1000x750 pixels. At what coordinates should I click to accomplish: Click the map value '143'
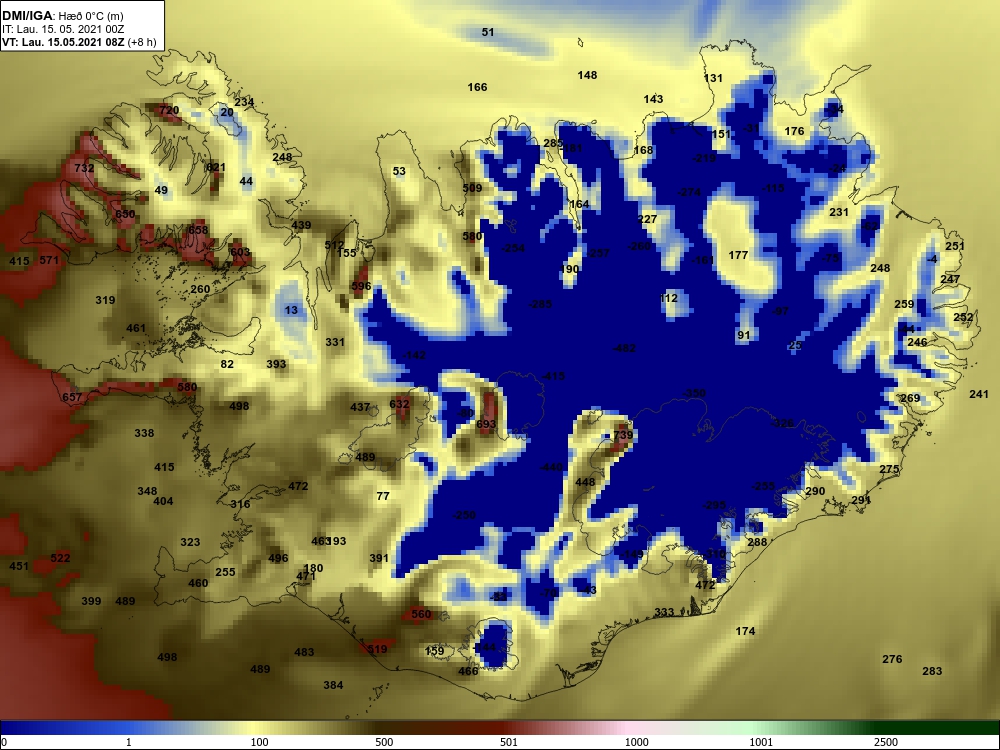coord(653,99)
